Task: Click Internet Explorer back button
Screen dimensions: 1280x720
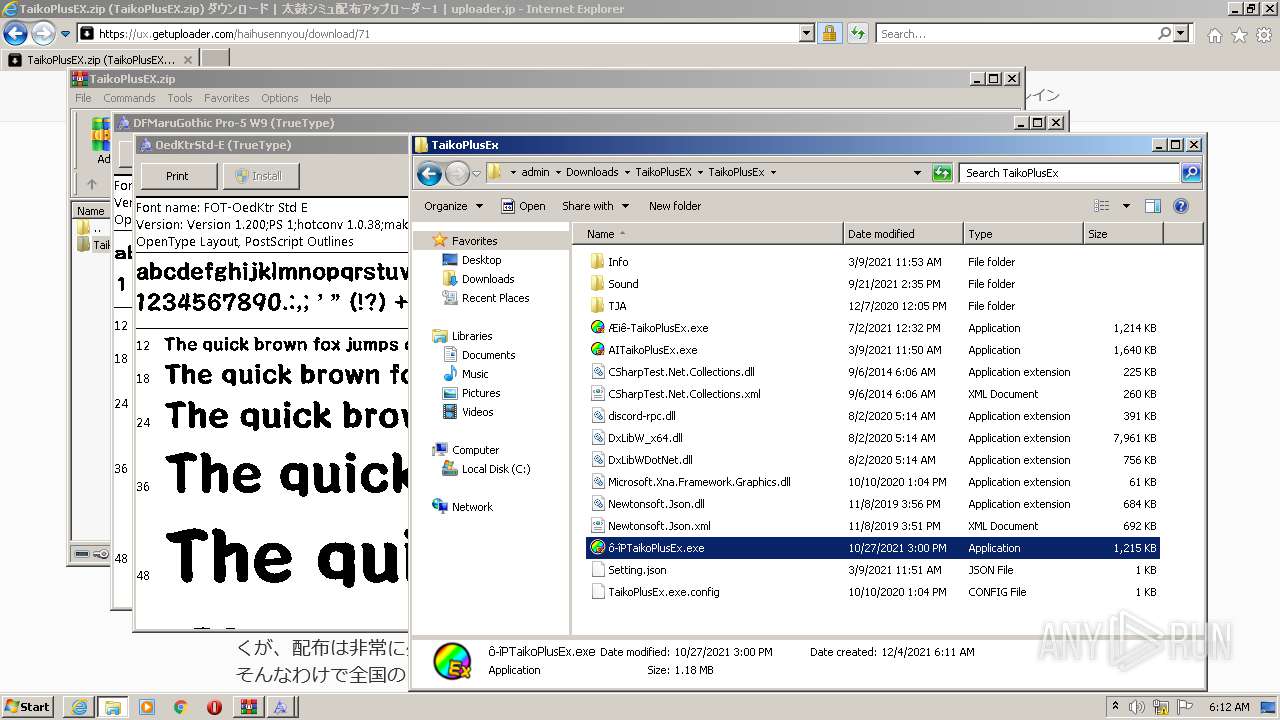Action: click(x=16, y=33)
